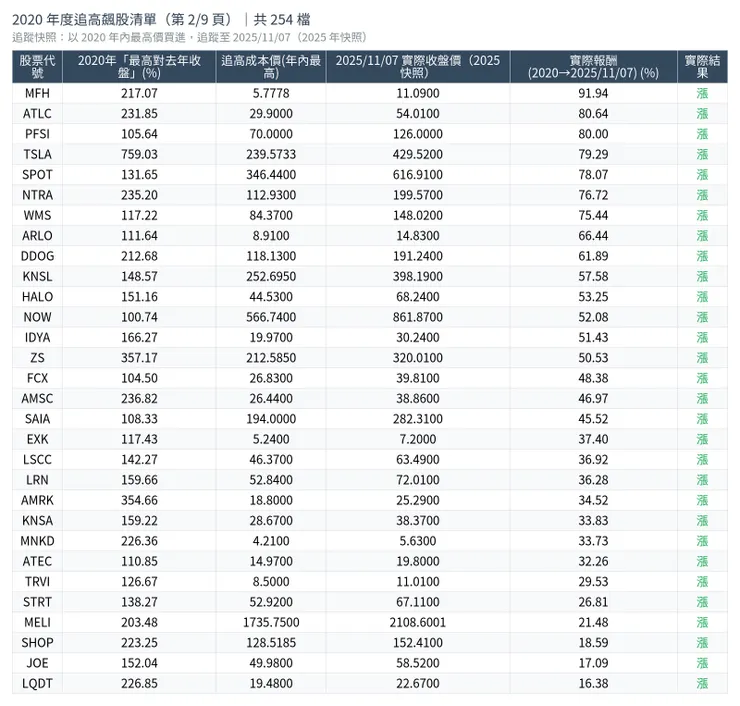Viewport: 740px width, 706px height.
Task: Select the MFH ticker cell
Action: tap(37, 93)
